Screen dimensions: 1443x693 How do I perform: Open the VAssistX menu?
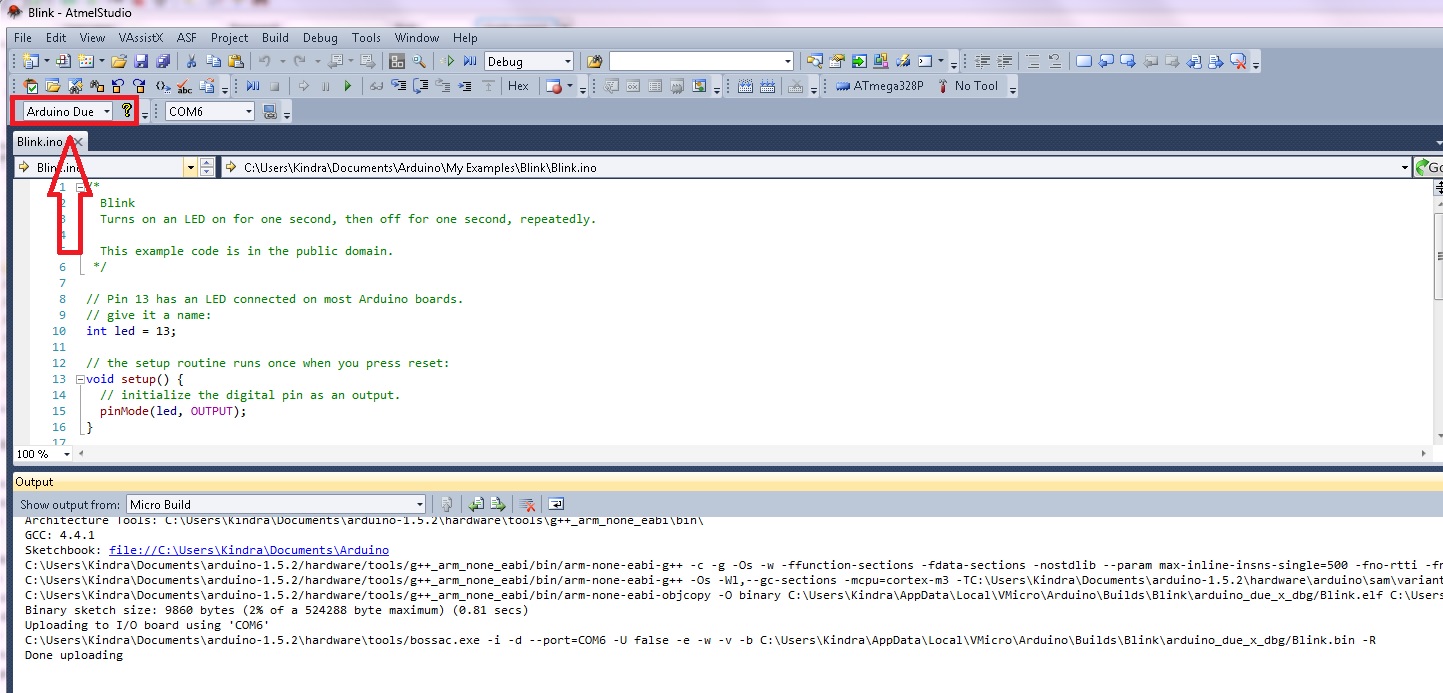click(x=140, y=38)
